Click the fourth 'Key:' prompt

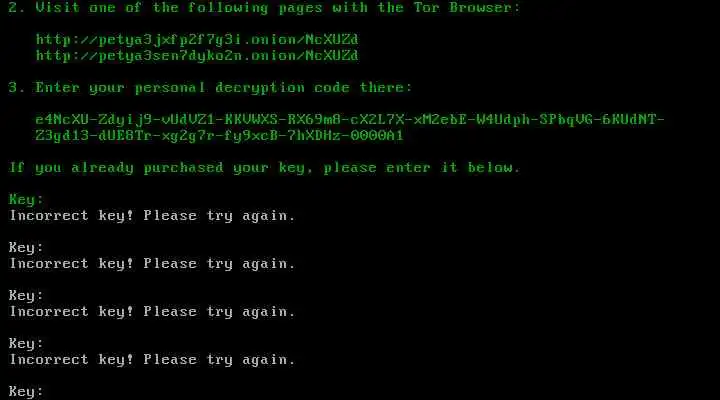point(26,344)
